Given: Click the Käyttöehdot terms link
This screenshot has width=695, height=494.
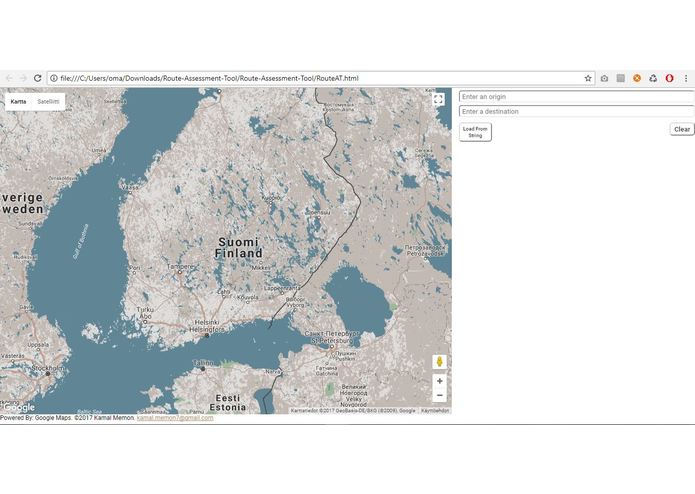Looking at the screenshot, I should 435,411.
